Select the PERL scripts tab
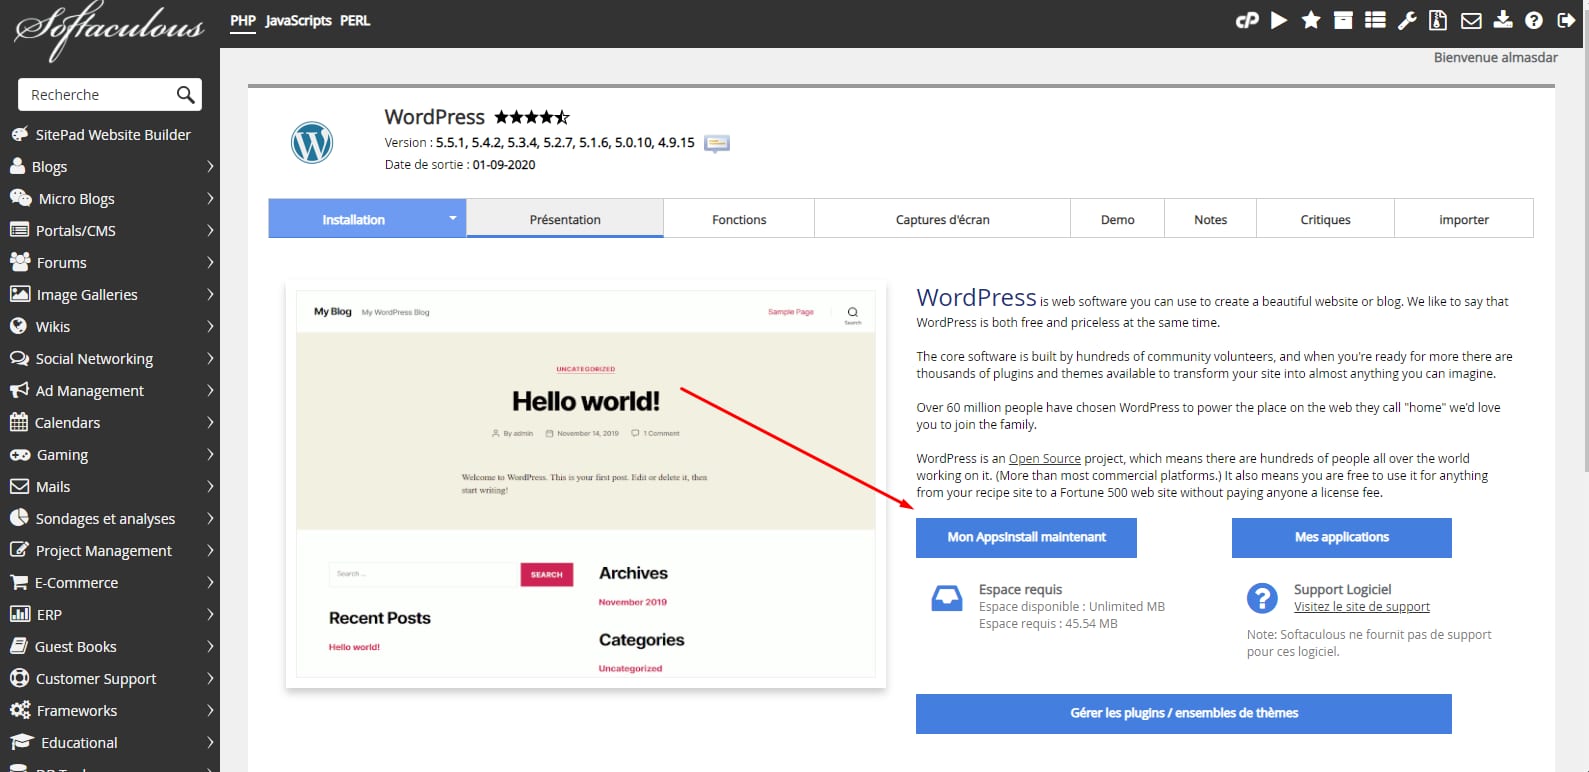Viewport: 1589px width, 772px height. (x=355, y=20)
